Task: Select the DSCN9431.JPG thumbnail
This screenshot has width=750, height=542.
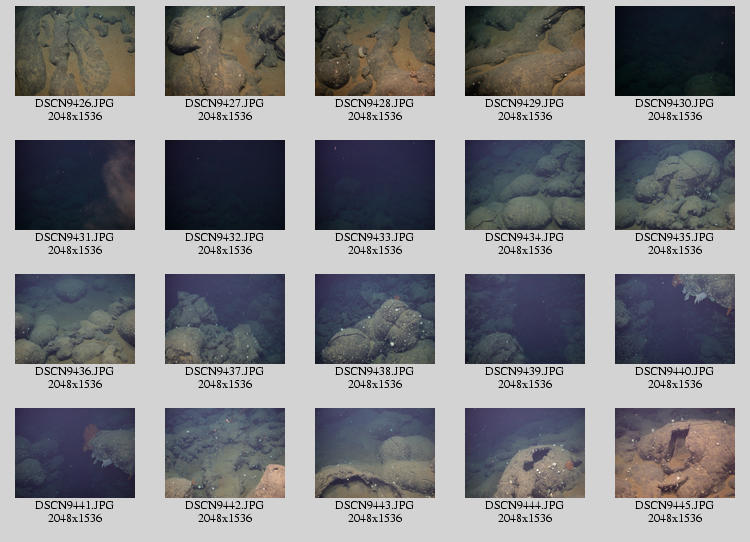Action: point(75,185)
